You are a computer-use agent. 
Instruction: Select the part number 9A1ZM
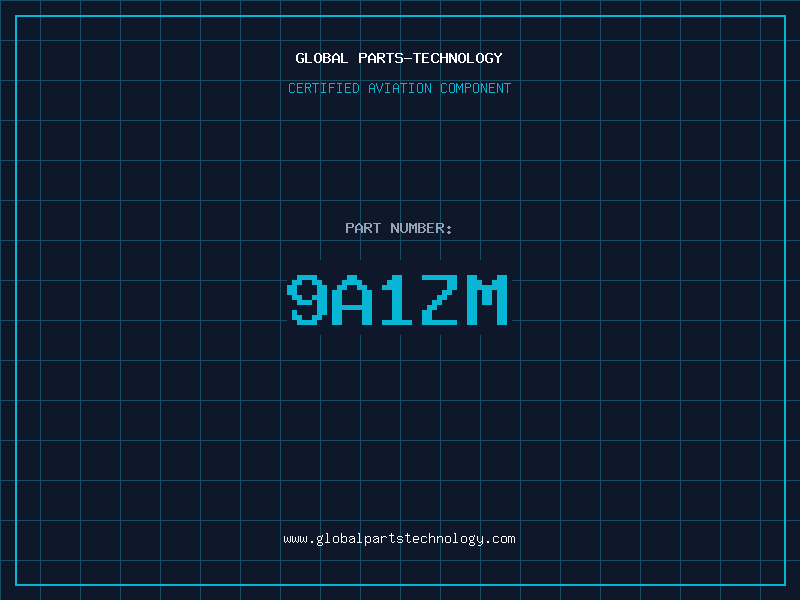tap(397, 299)
